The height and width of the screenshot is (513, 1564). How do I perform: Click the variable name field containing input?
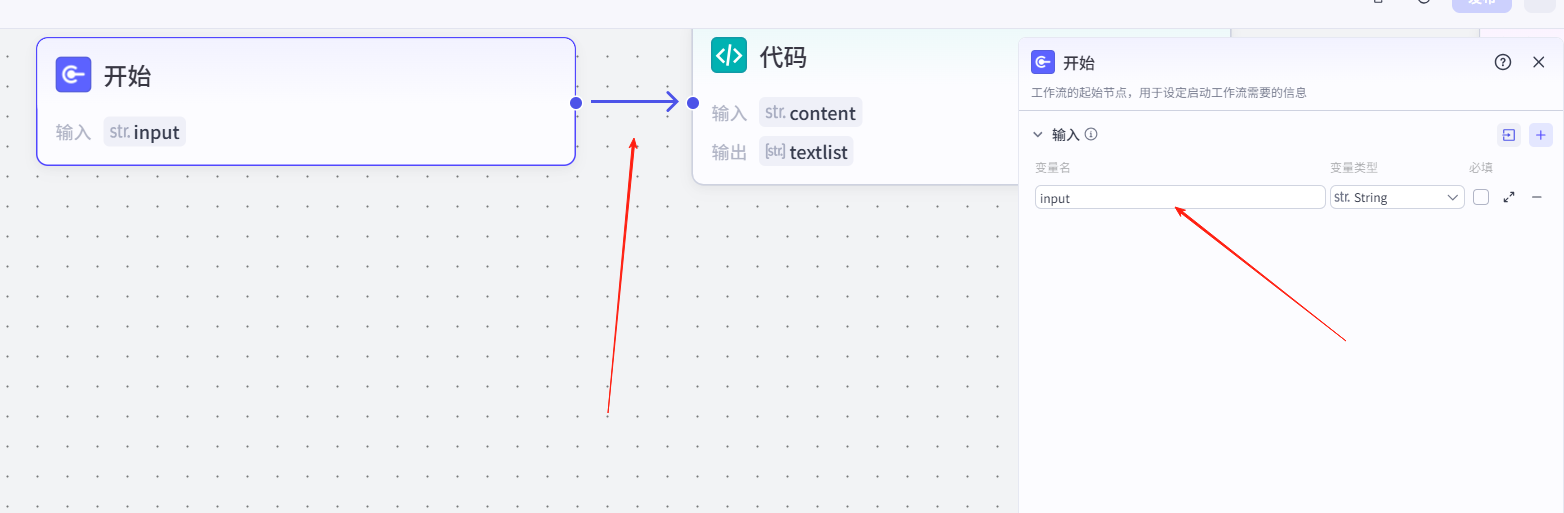pos(1180,197)
